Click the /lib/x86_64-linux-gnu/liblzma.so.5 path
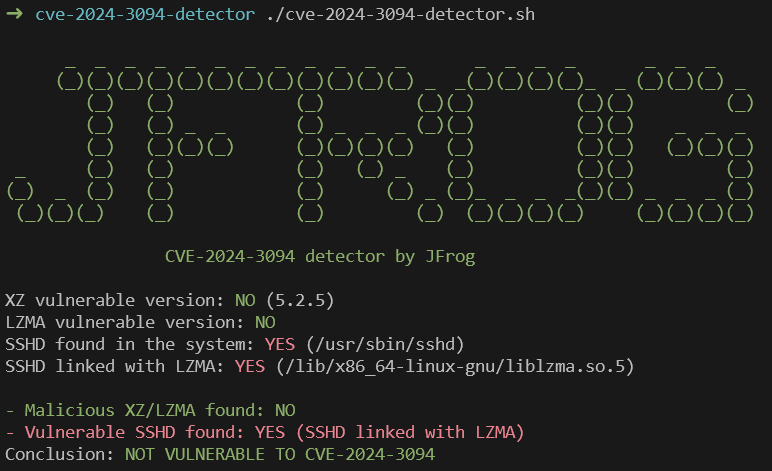This screenshot has width=772, height=471. pos(450,366)
